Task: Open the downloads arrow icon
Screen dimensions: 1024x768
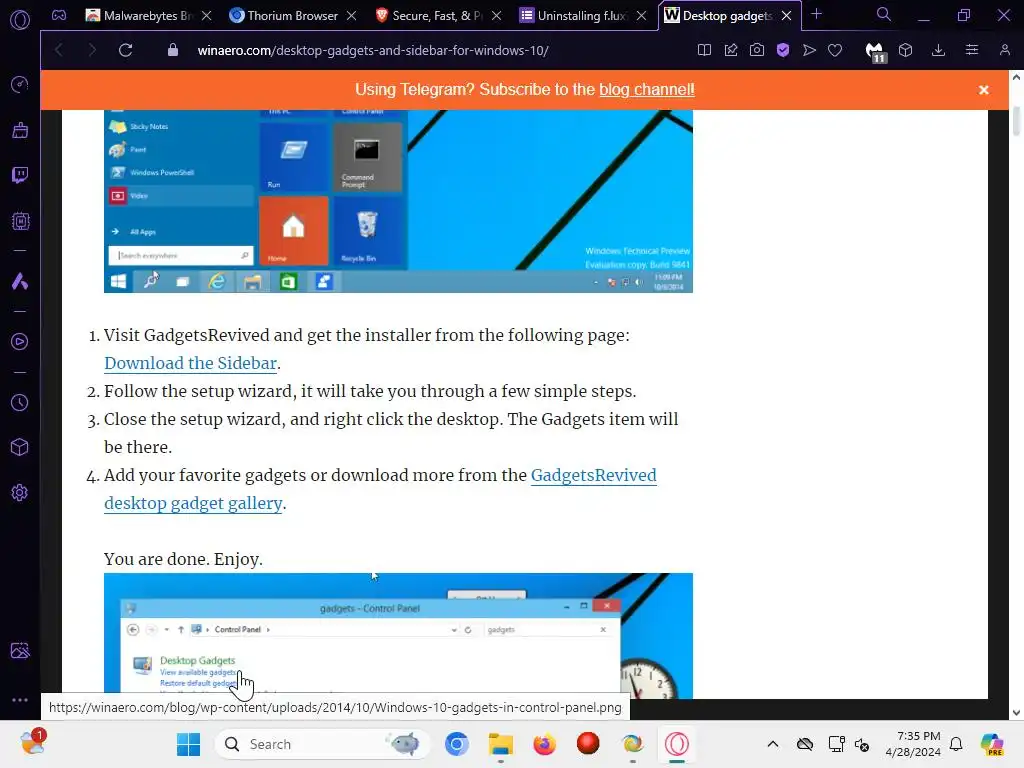Action: (x=938, y=50)
